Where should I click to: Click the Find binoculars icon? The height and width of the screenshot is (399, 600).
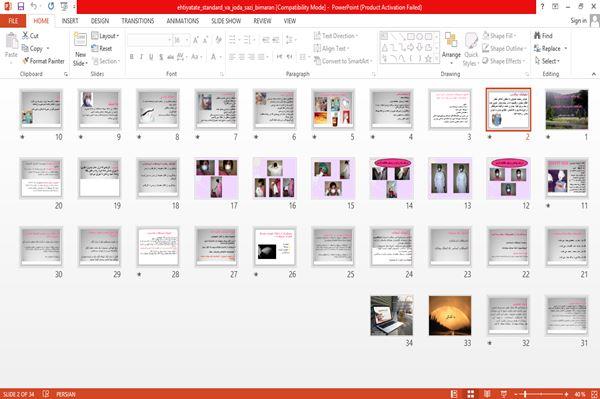(x=537, y=36)
